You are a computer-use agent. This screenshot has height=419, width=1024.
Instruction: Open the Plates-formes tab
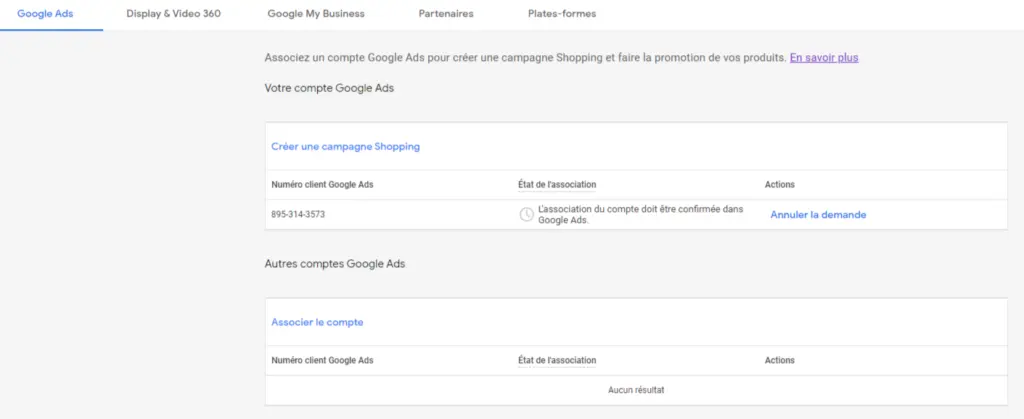[x=562, y=14]
